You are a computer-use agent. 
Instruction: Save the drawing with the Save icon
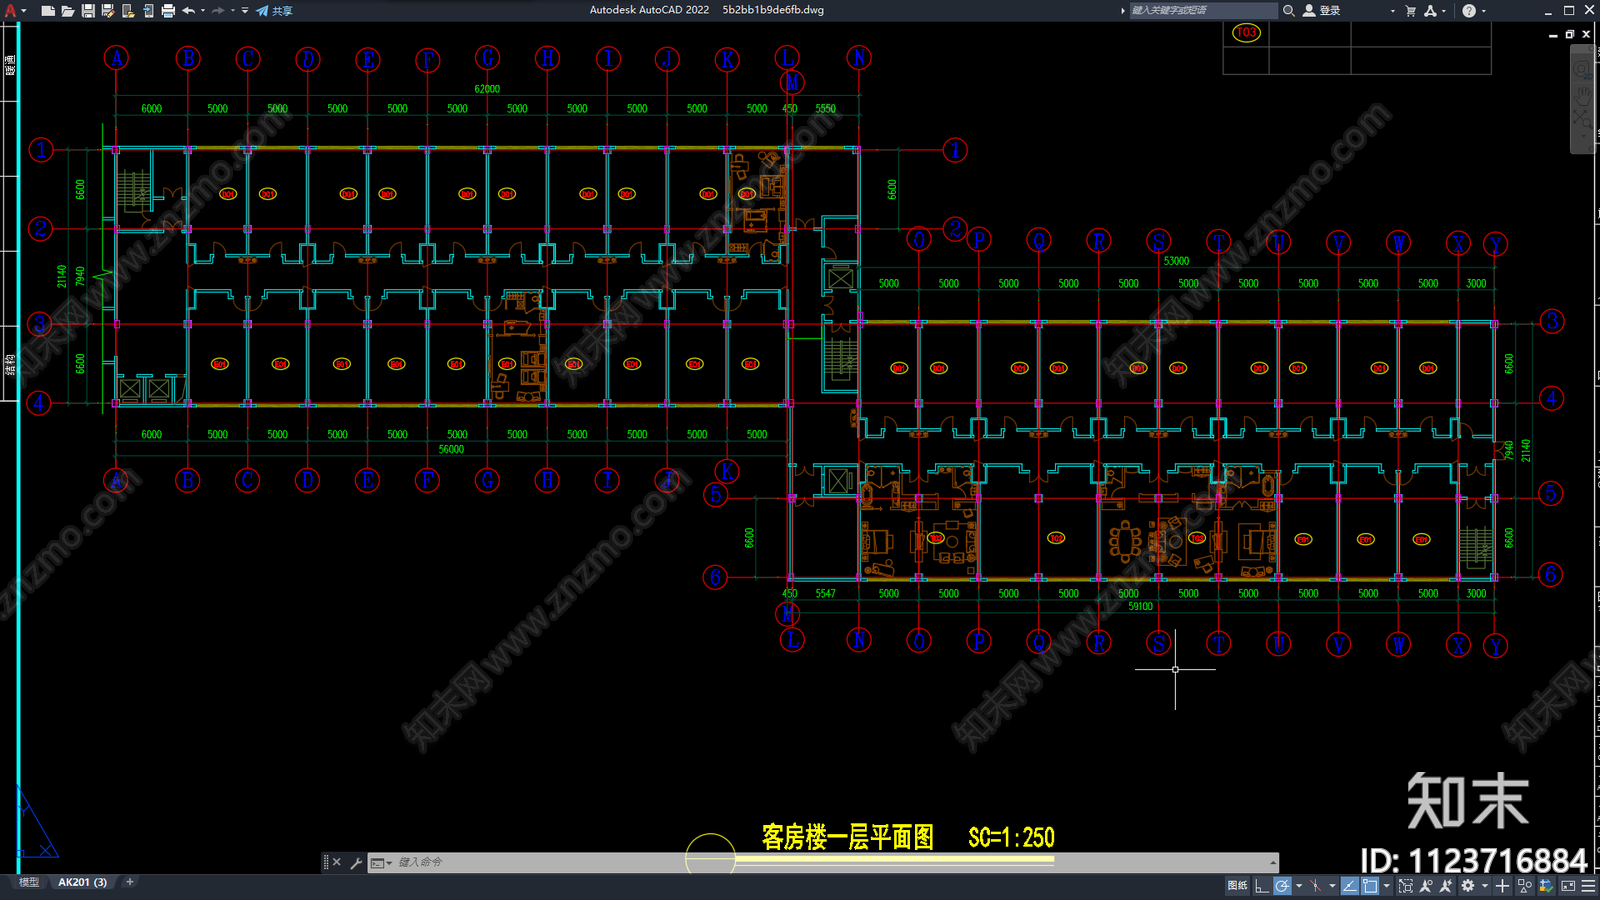coord(88,11)
